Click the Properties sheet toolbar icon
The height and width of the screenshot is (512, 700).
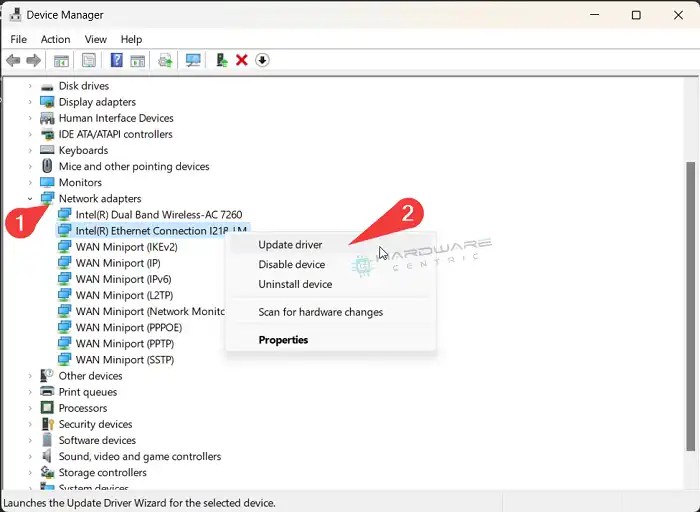point(89,60)
